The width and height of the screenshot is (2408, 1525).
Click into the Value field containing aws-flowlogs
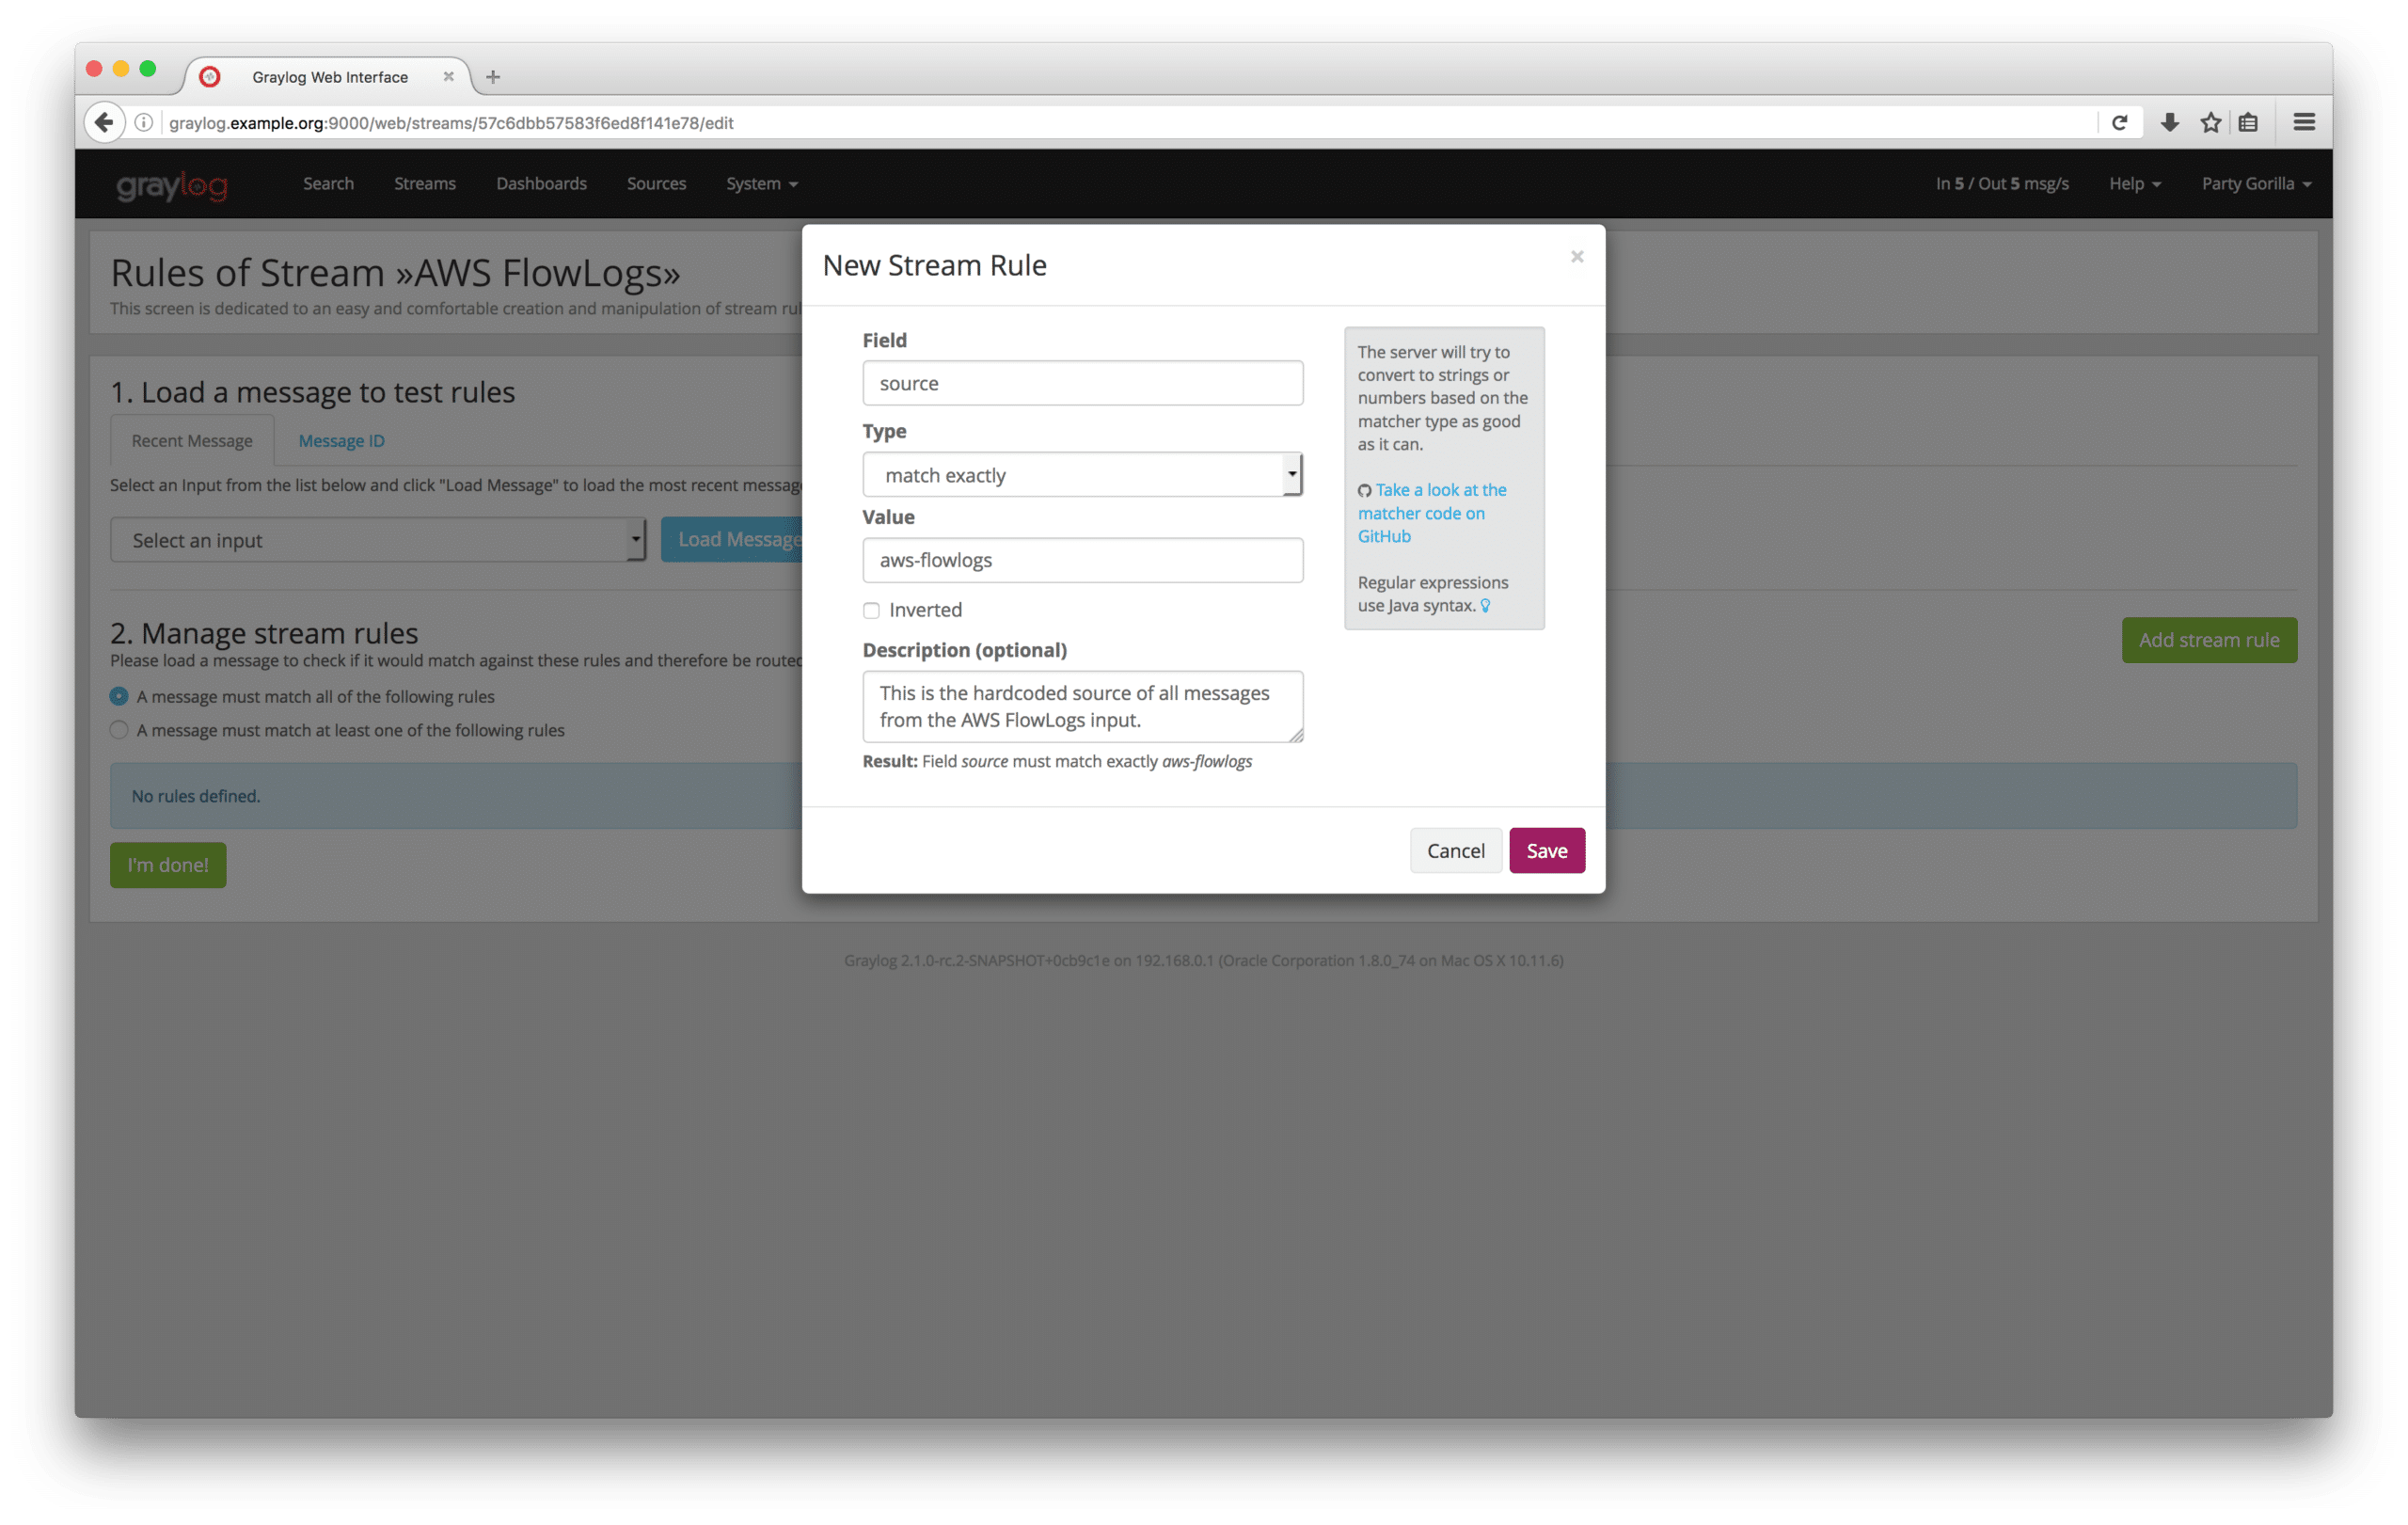pyautogui.click(x=1082, y=560)
